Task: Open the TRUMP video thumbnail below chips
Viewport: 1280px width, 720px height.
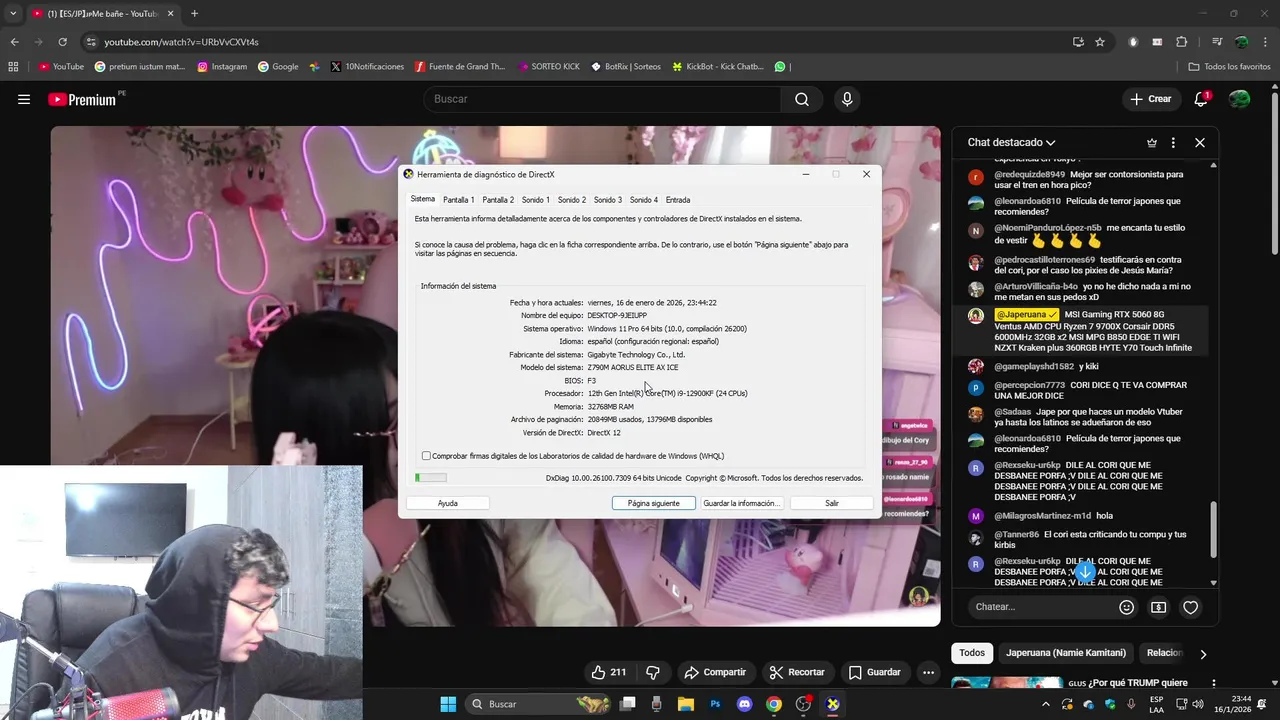Action: (x=1007, y=684)
